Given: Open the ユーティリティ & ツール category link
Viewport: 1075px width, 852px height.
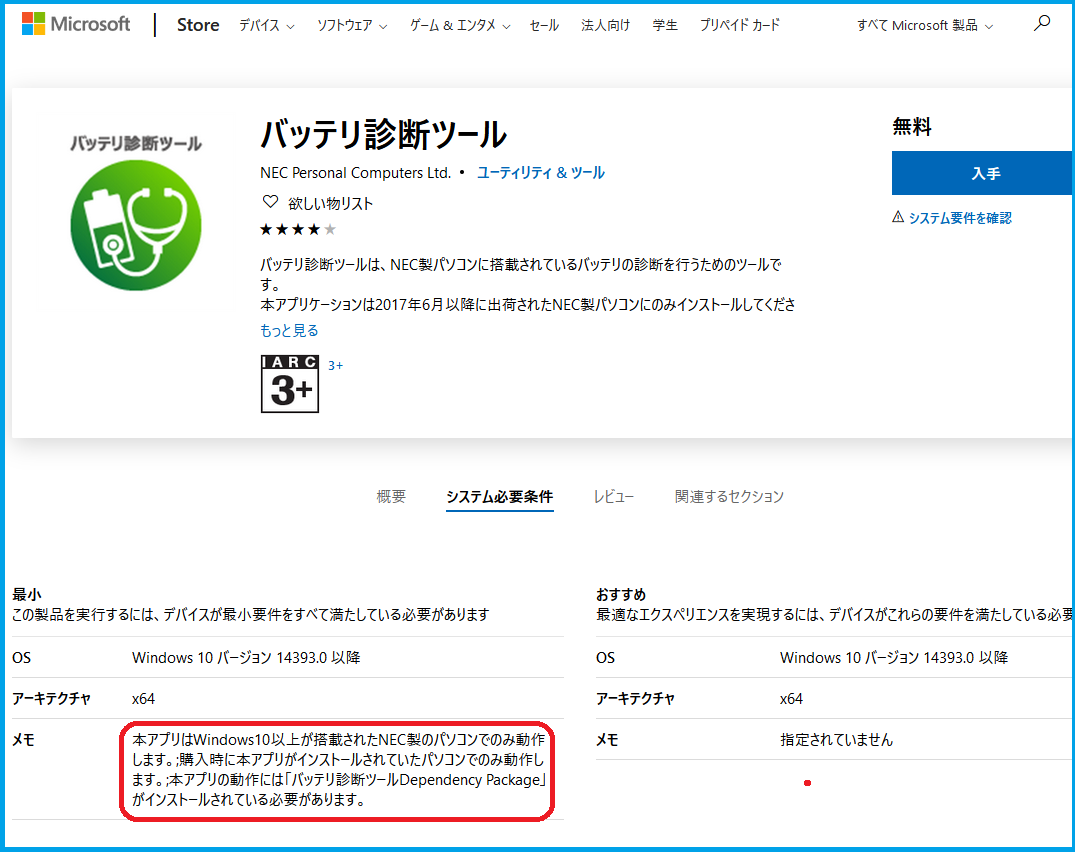Looking at the screenshot, I should pos(541,173).
